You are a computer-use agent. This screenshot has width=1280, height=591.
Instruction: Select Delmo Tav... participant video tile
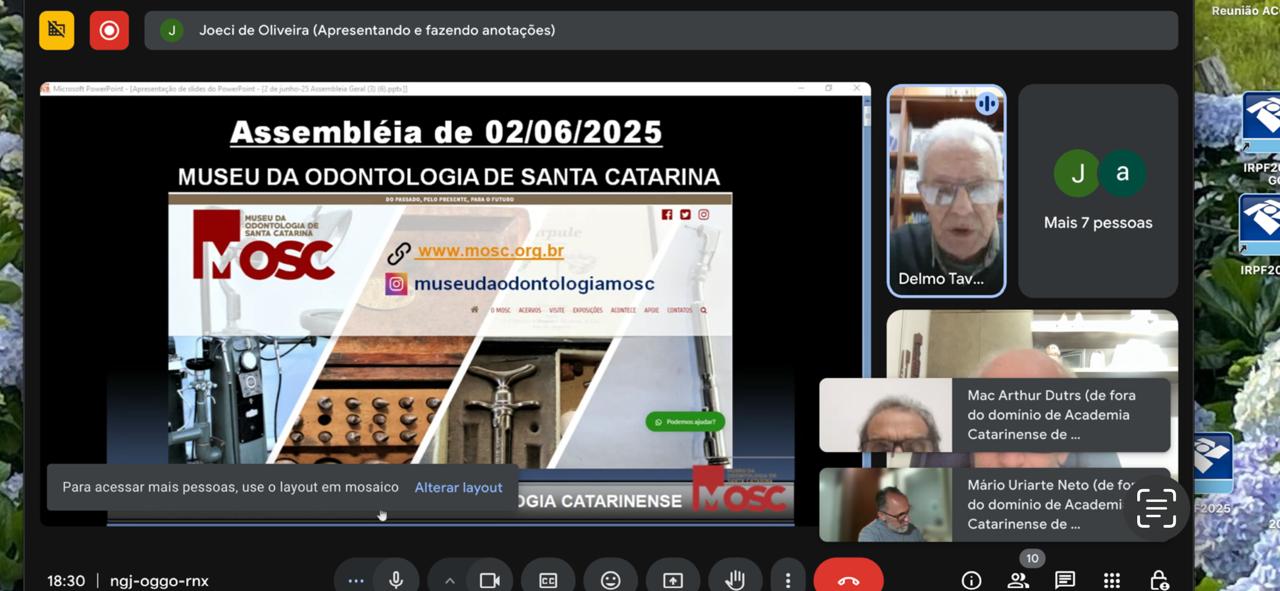tap(946, 191)
